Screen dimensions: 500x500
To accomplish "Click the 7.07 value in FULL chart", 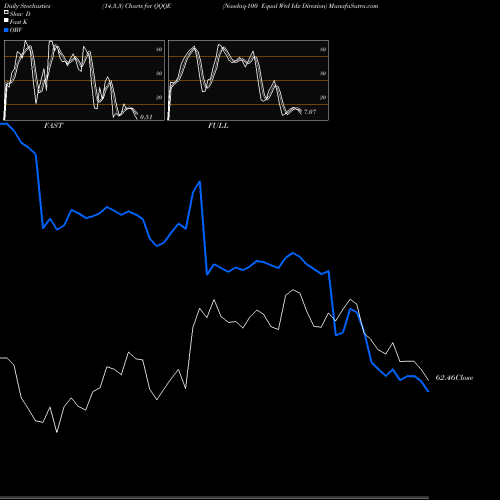I will click(310, 112).
